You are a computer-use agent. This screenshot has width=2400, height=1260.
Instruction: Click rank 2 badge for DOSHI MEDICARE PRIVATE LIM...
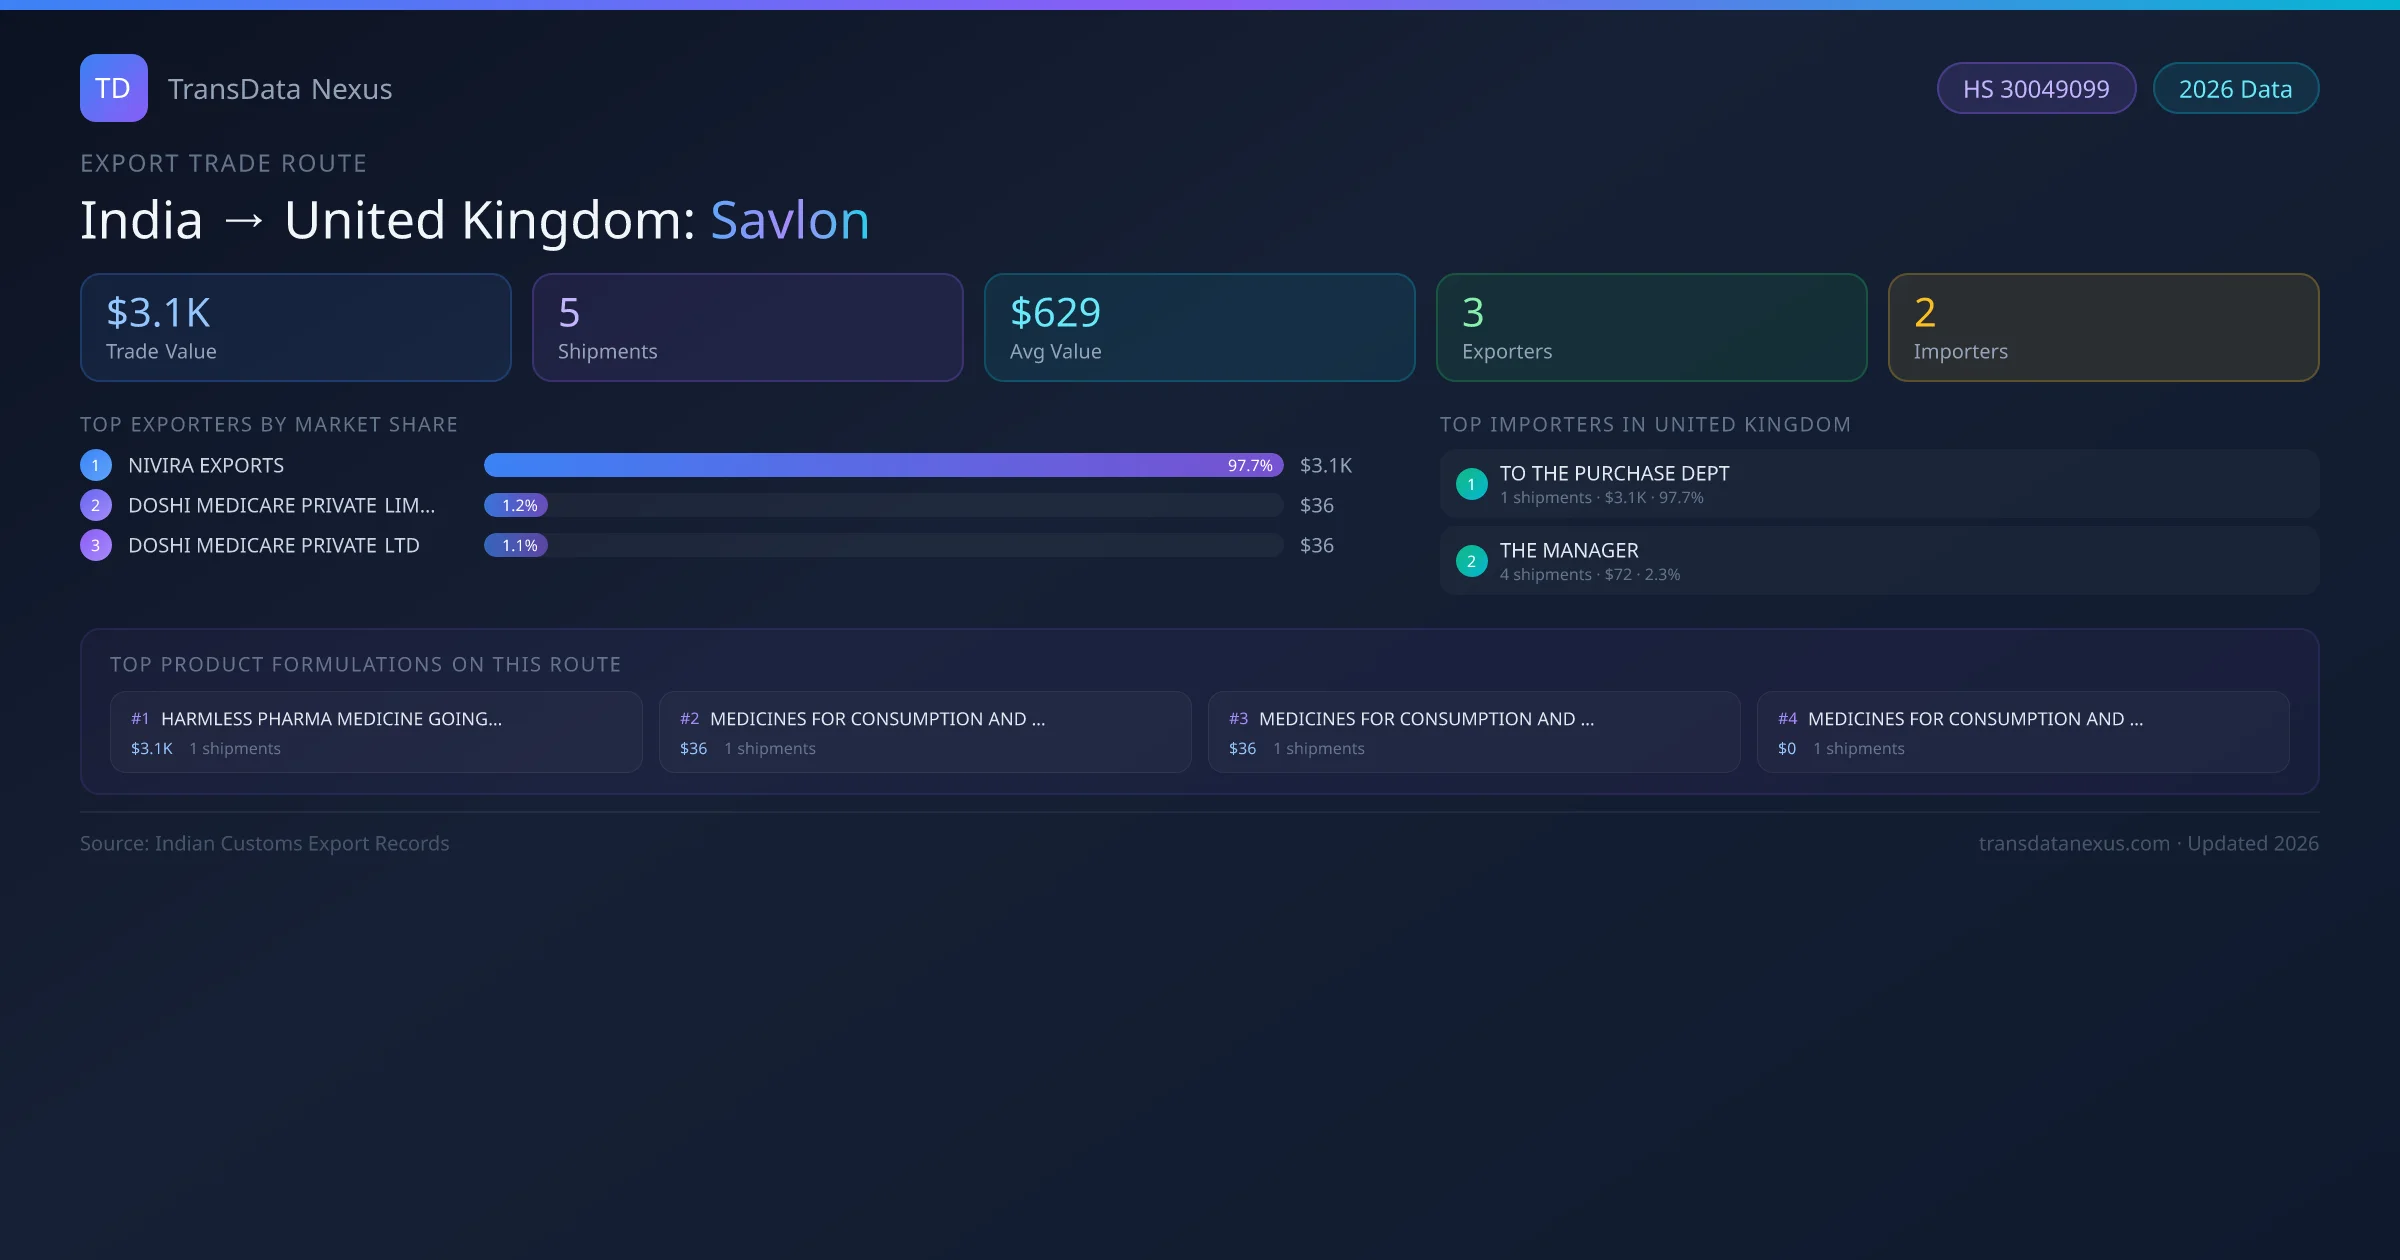pyautogui.click(x=95, y=505)
